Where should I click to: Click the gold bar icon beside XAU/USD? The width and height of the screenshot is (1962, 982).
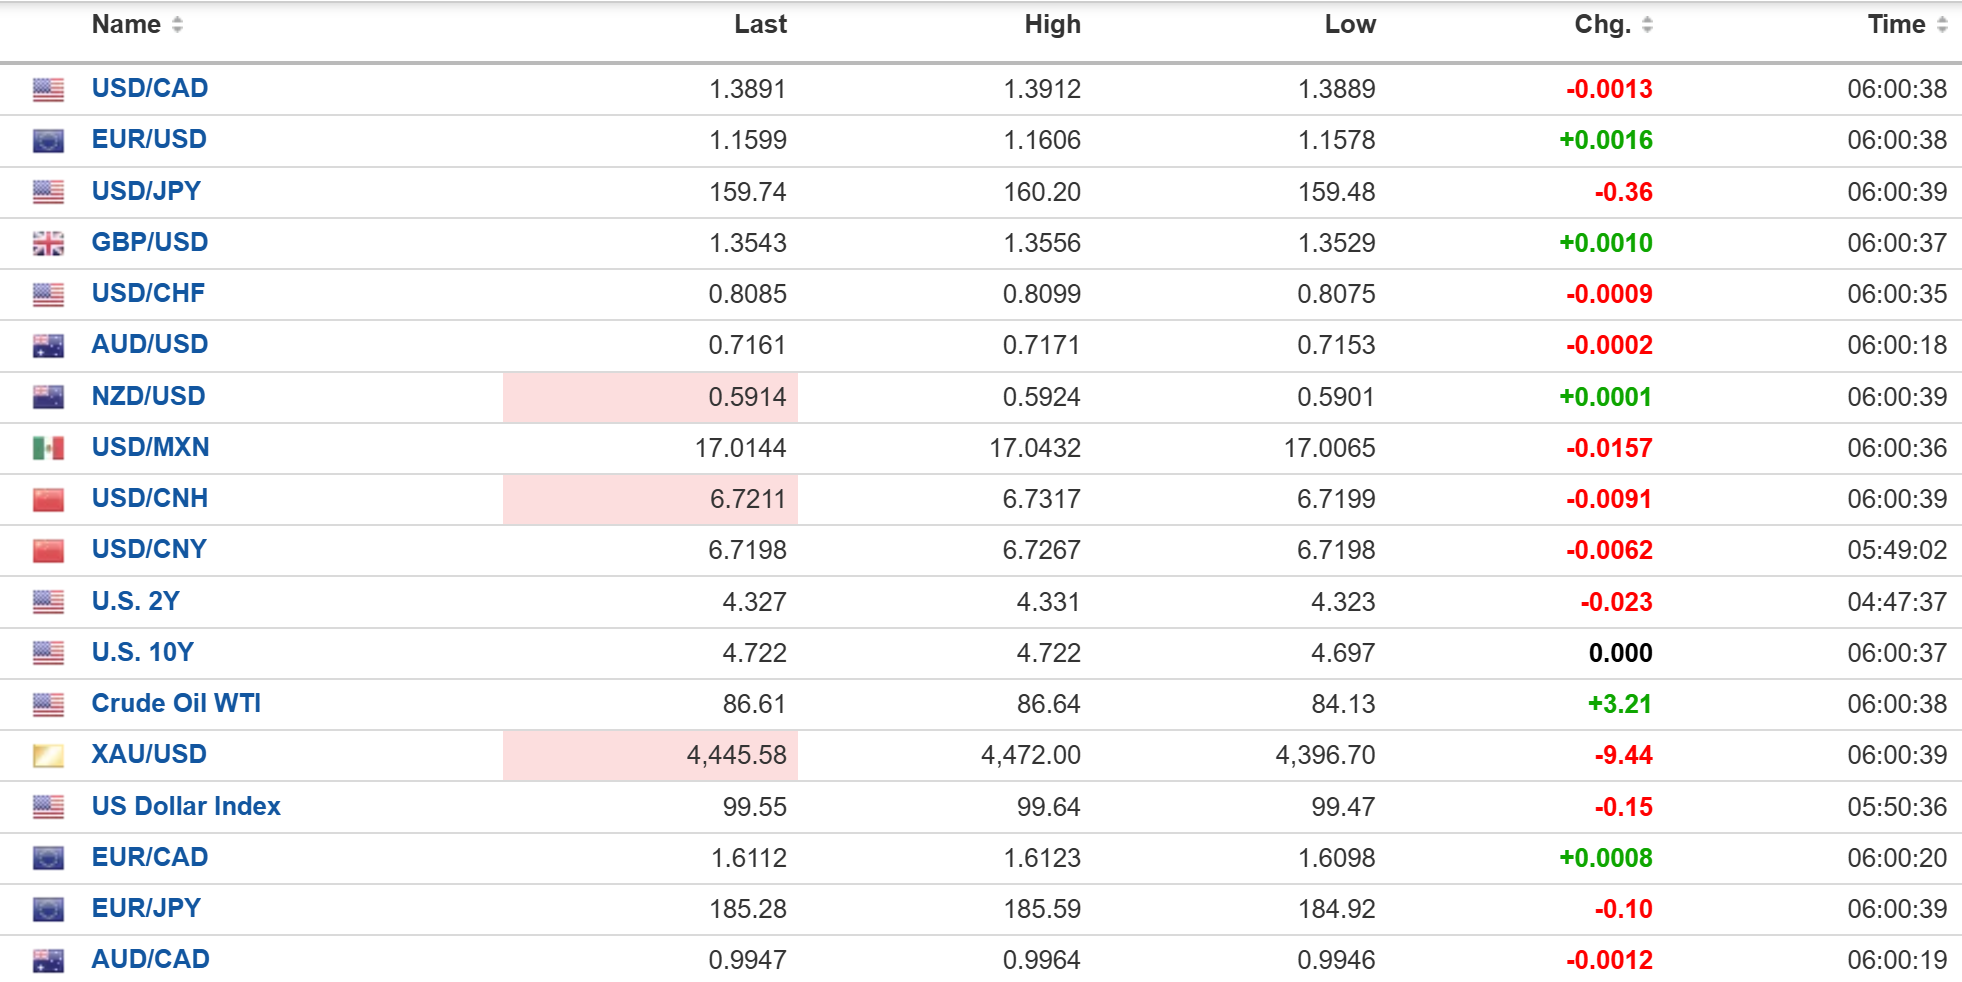pyautogui.click(x=48, y=756)
